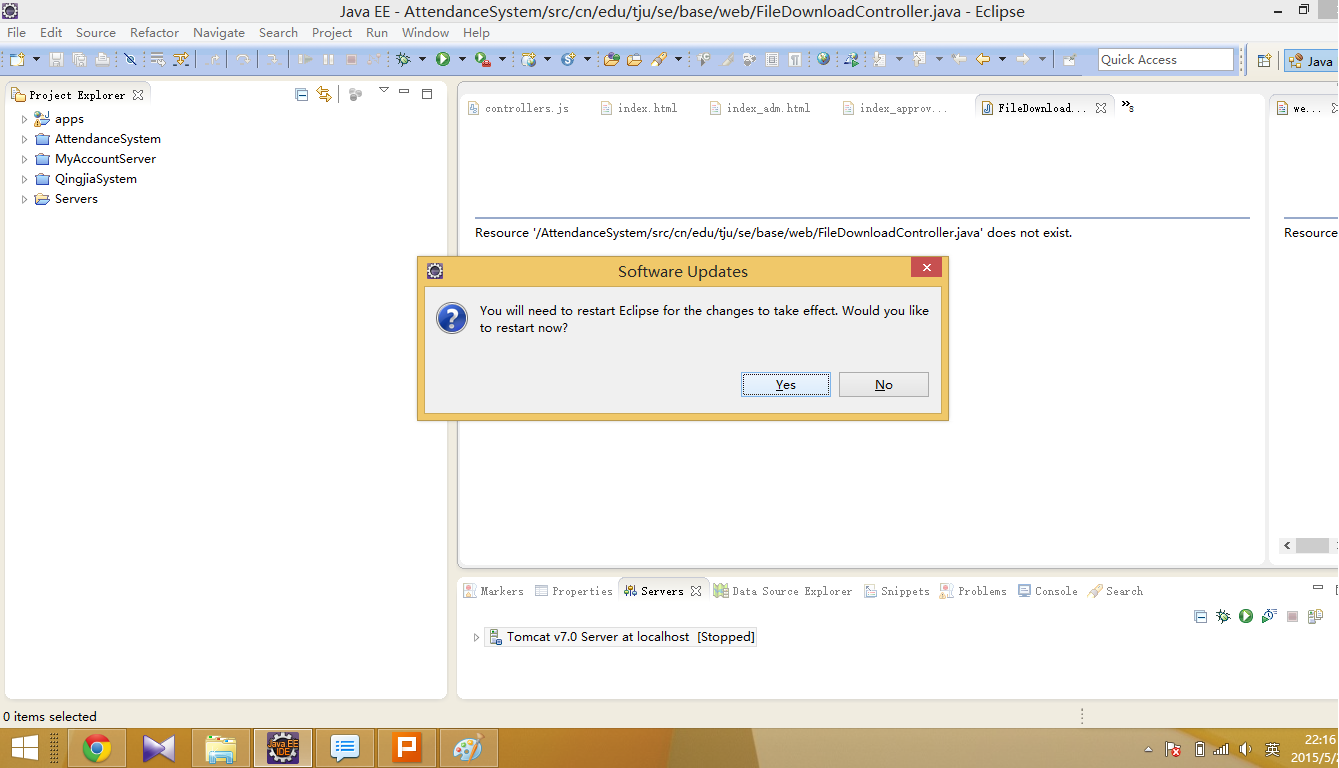This screenshot has width=1339, height=768.
Task: Click the Open Type folder icon in toolbar
Action: point(612,60)
